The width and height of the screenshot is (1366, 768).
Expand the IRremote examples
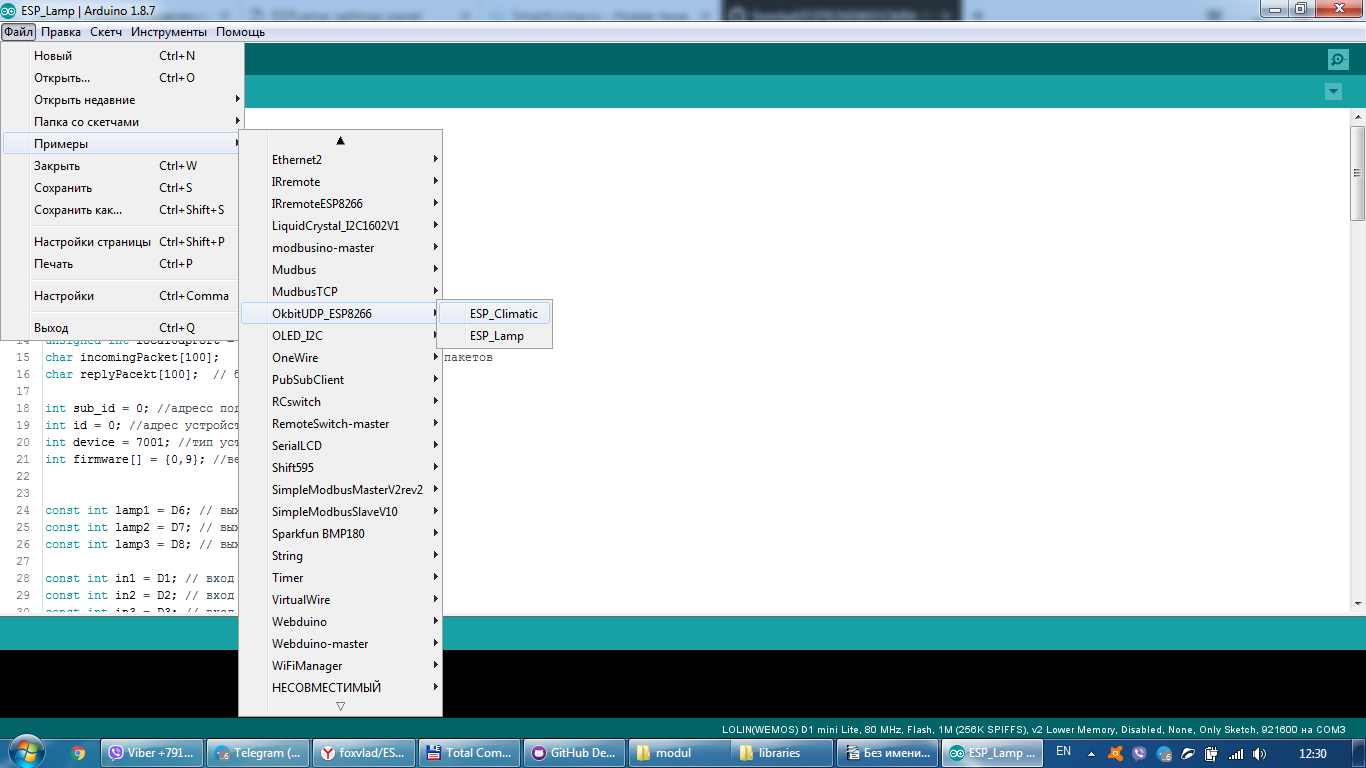tap(340, 182)
